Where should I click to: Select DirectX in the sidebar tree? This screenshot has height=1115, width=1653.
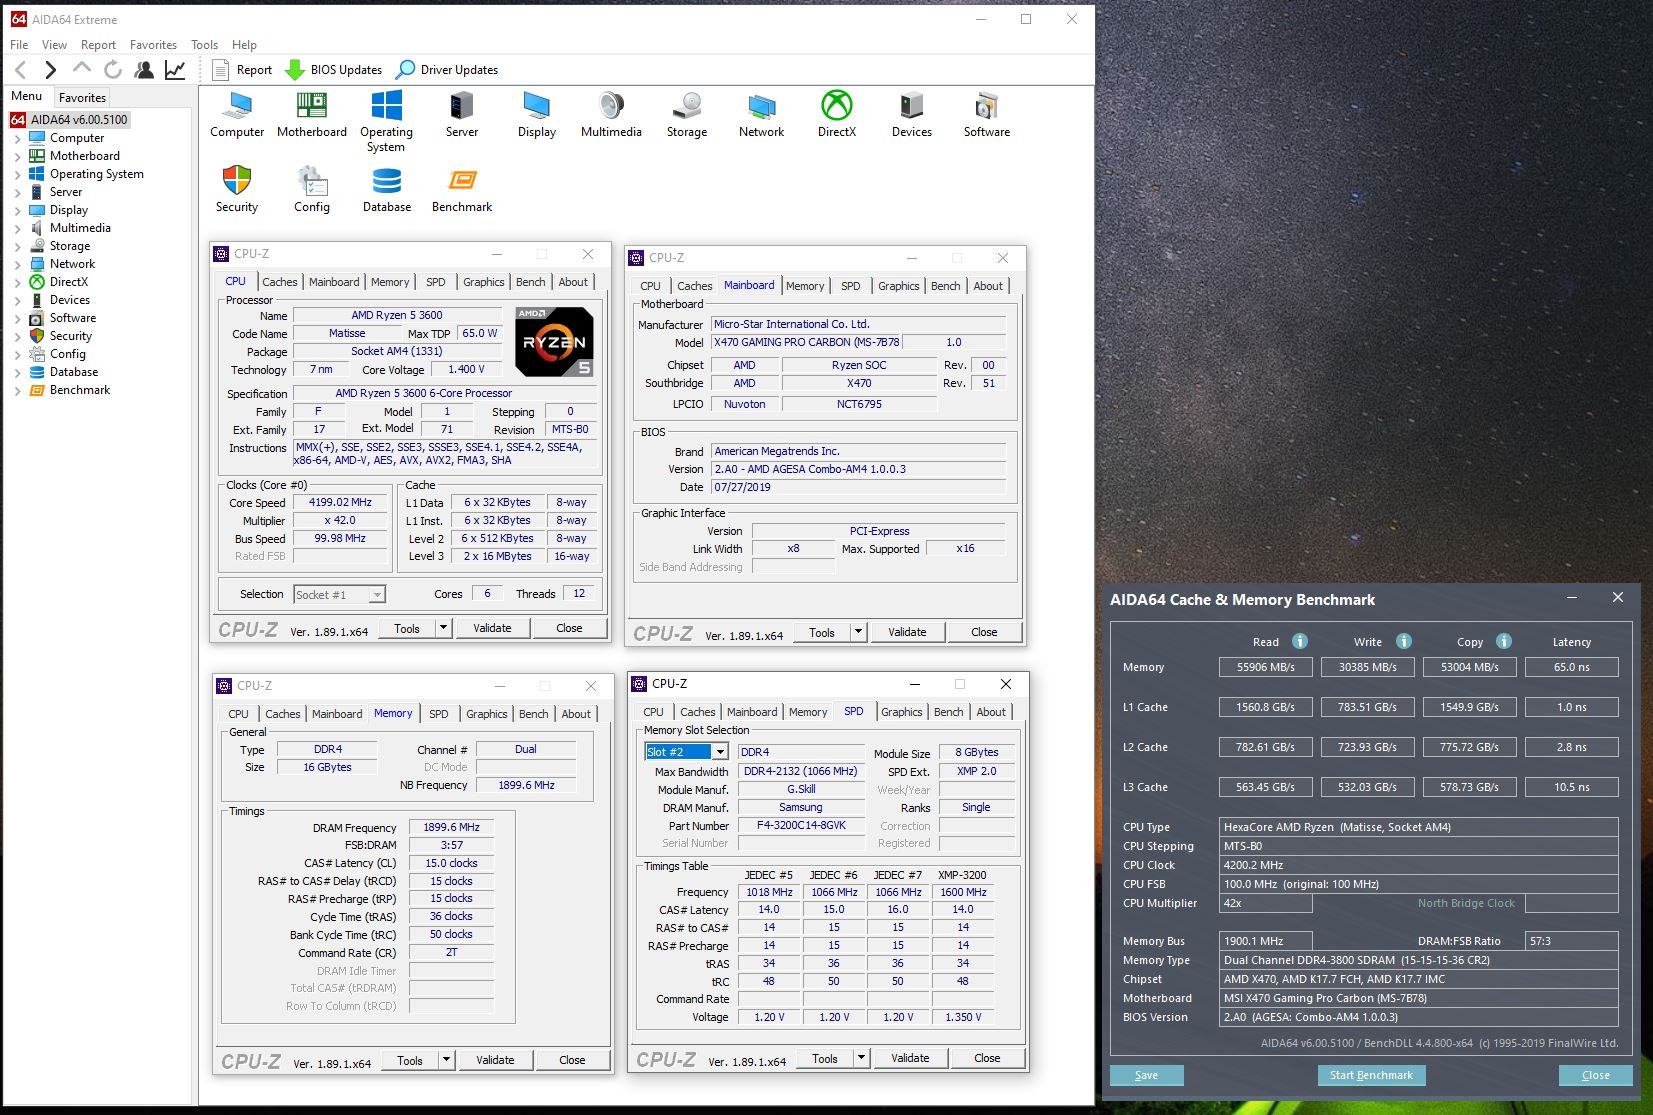69,282
